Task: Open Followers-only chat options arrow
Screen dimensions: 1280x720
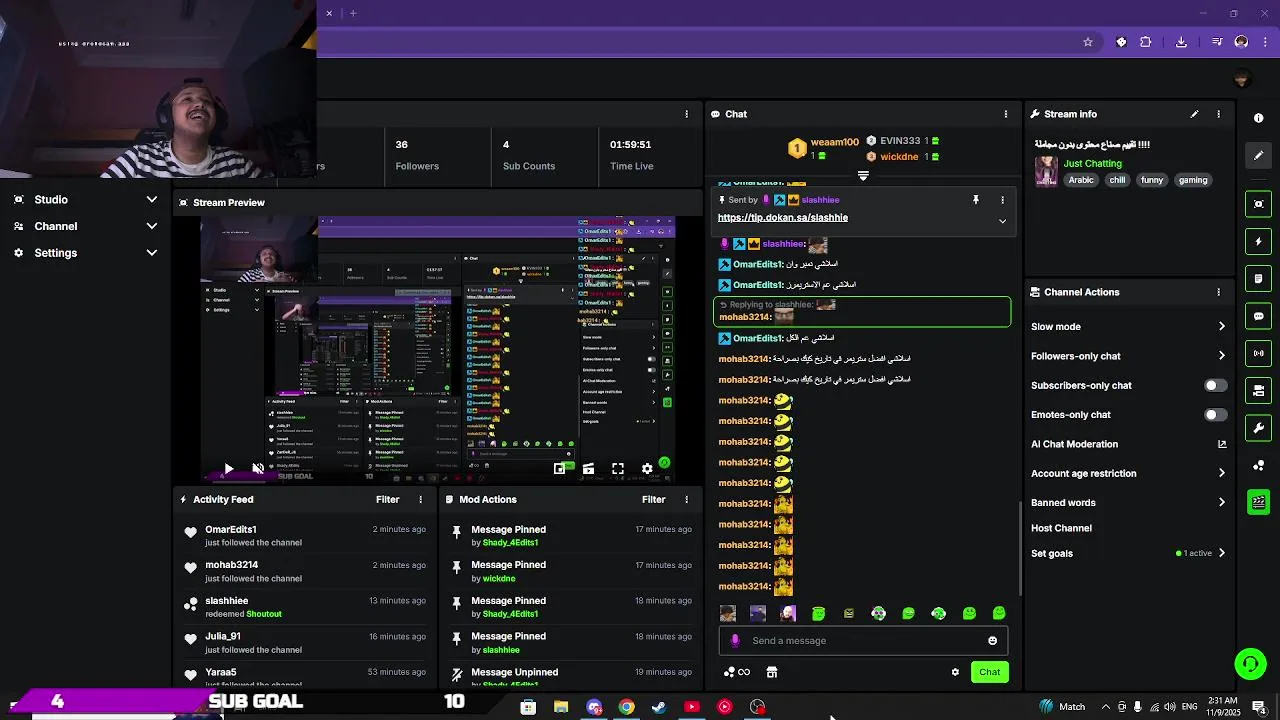Action: pos(1221,355)
